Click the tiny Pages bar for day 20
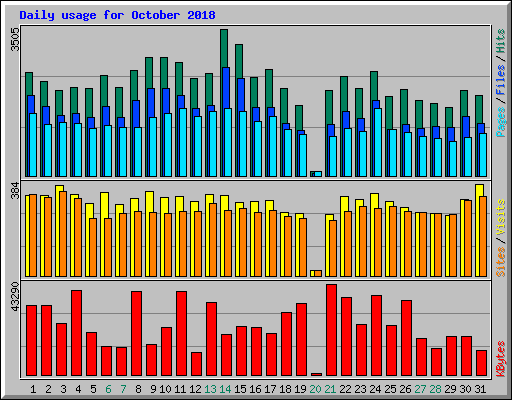Image resolution: width=512 pixels, height=400 pixels. (318, 174)
